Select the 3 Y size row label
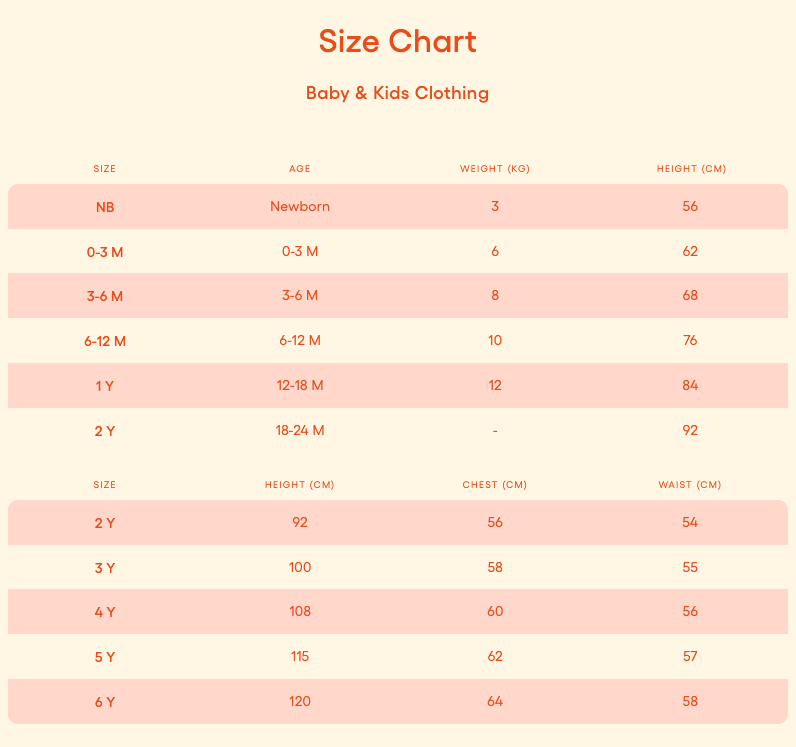 tap(105, 568)
